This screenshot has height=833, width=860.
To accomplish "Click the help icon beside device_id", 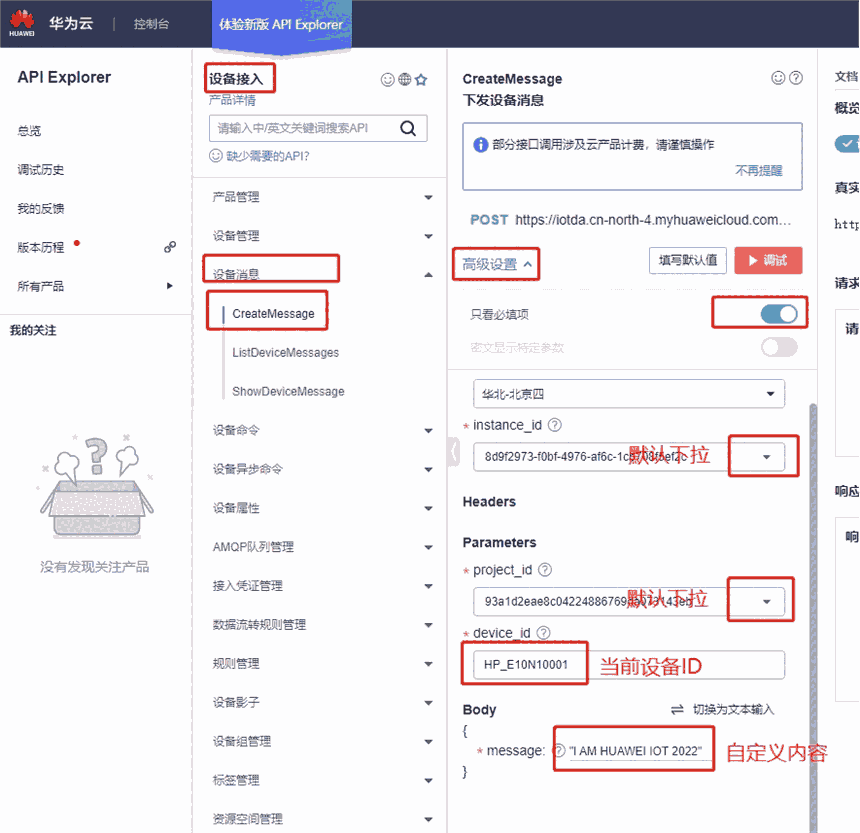I will tap(542, 633).
